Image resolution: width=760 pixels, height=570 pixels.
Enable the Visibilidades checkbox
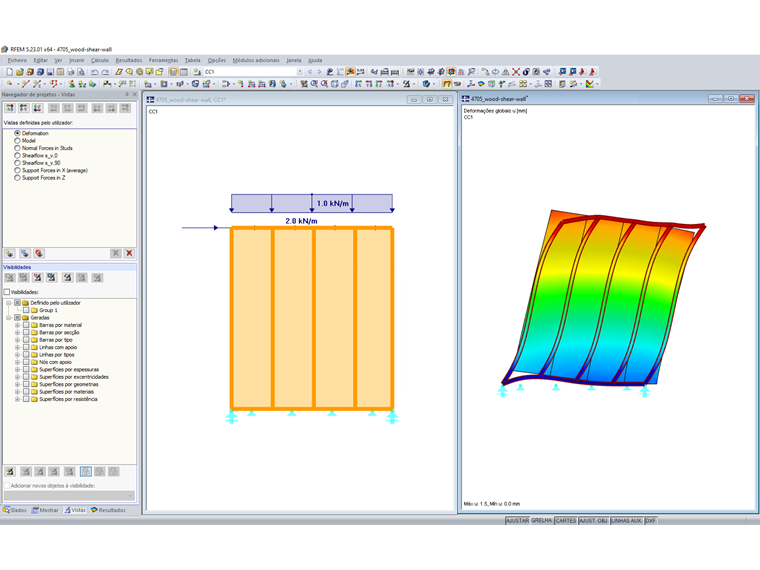pos(7,292)
